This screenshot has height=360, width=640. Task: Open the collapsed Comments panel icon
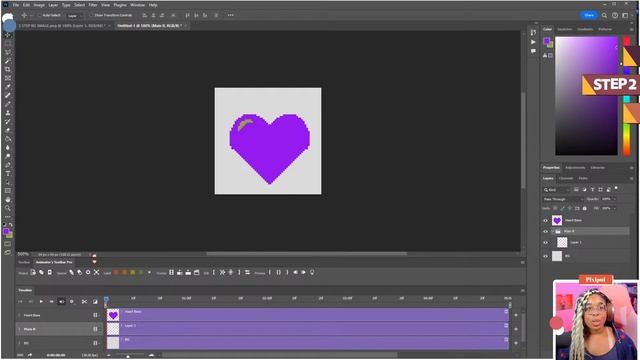pyautogui.click(x=533, y=51)
